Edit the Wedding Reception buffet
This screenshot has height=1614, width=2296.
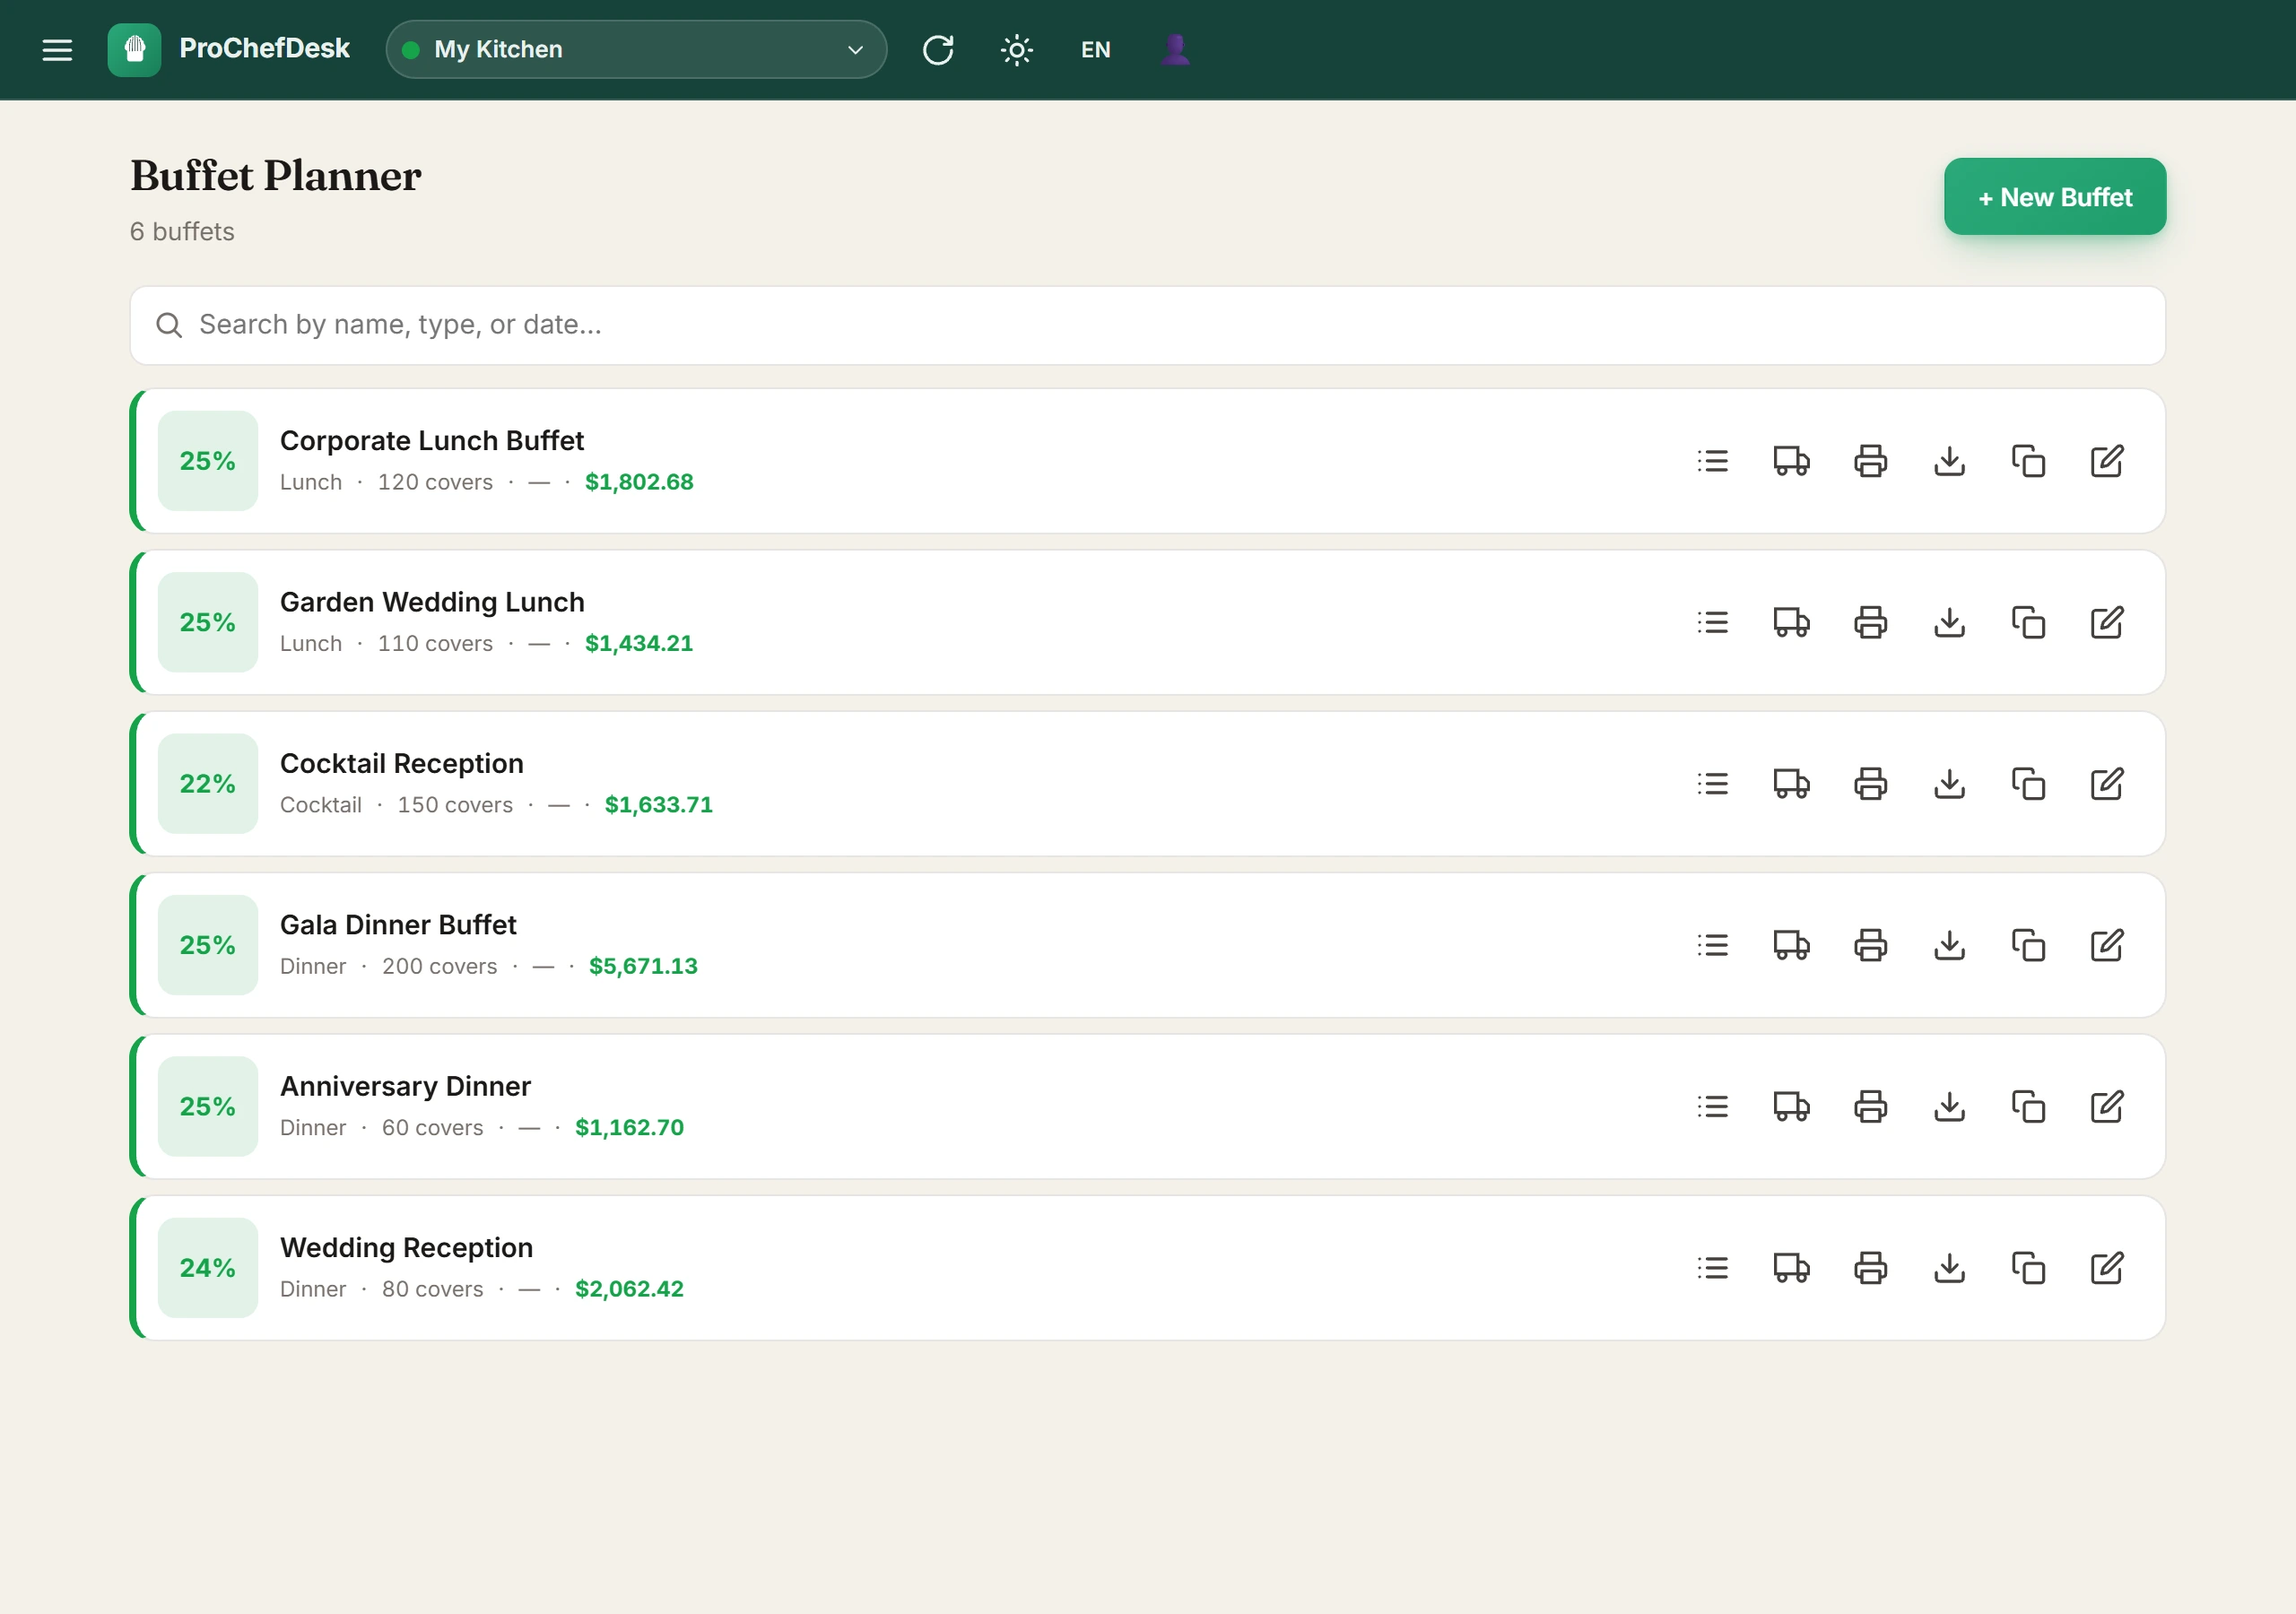click(x=2107, y=1268)
